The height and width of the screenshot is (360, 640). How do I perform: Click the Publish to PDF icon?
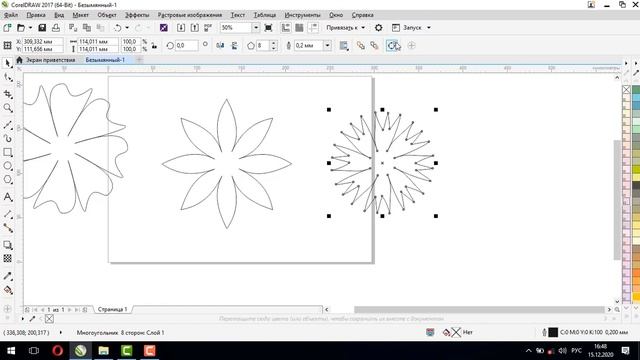coord(208,28)
